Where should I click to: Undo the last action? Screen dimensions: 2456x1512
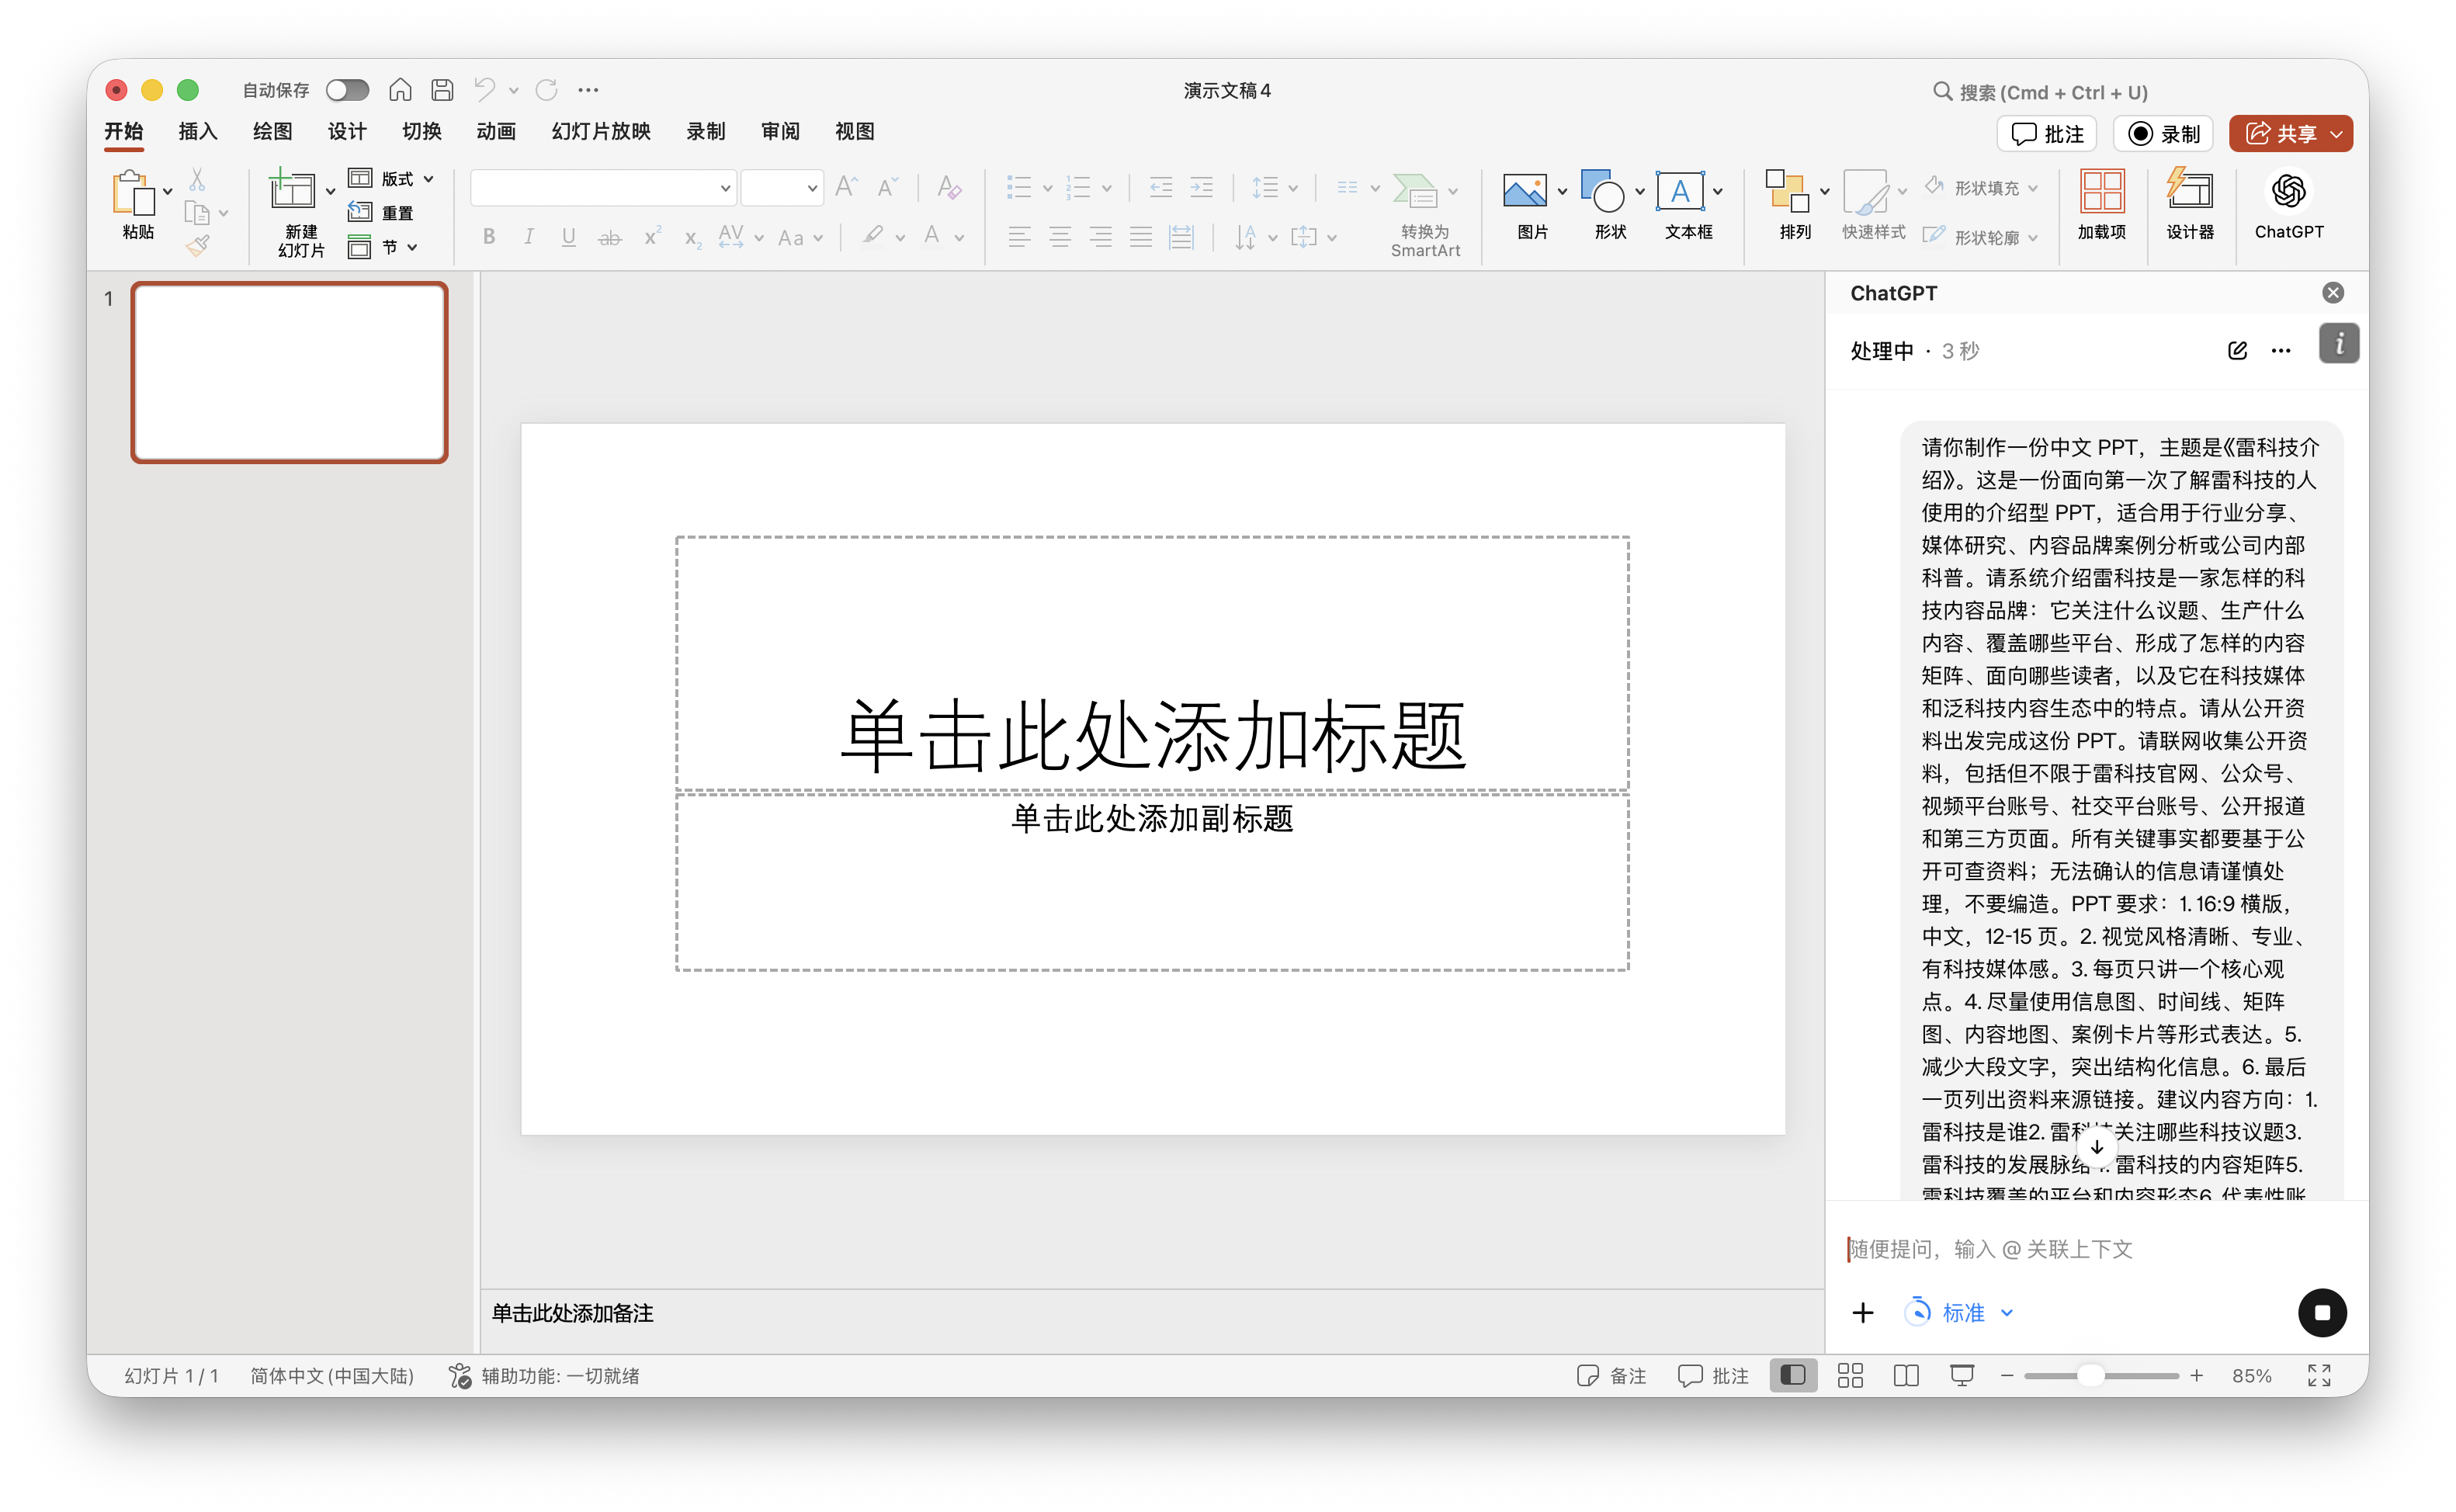tap(485, 90)
